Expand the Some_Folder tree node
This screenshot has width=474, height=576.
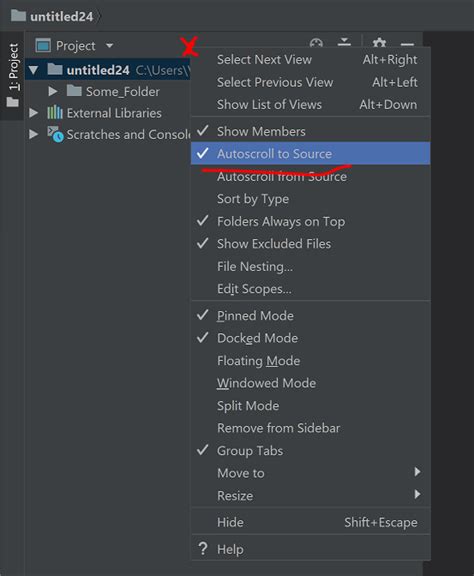[53, 91]
